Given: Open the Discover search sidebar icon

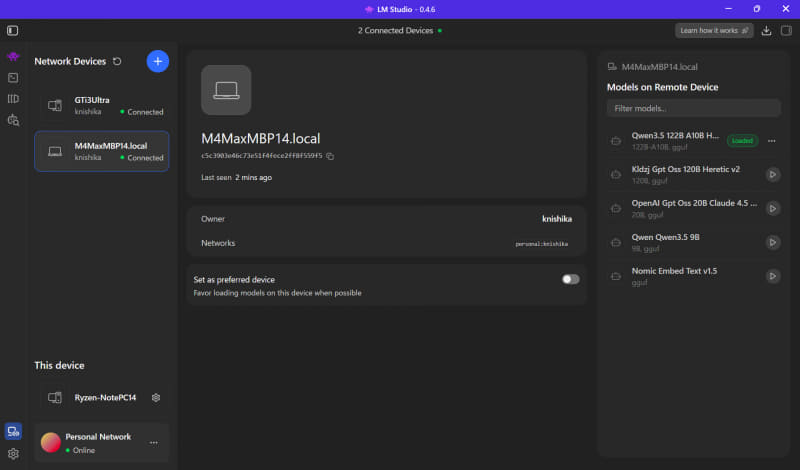Looking at the screenshot, I should [13, 120].
